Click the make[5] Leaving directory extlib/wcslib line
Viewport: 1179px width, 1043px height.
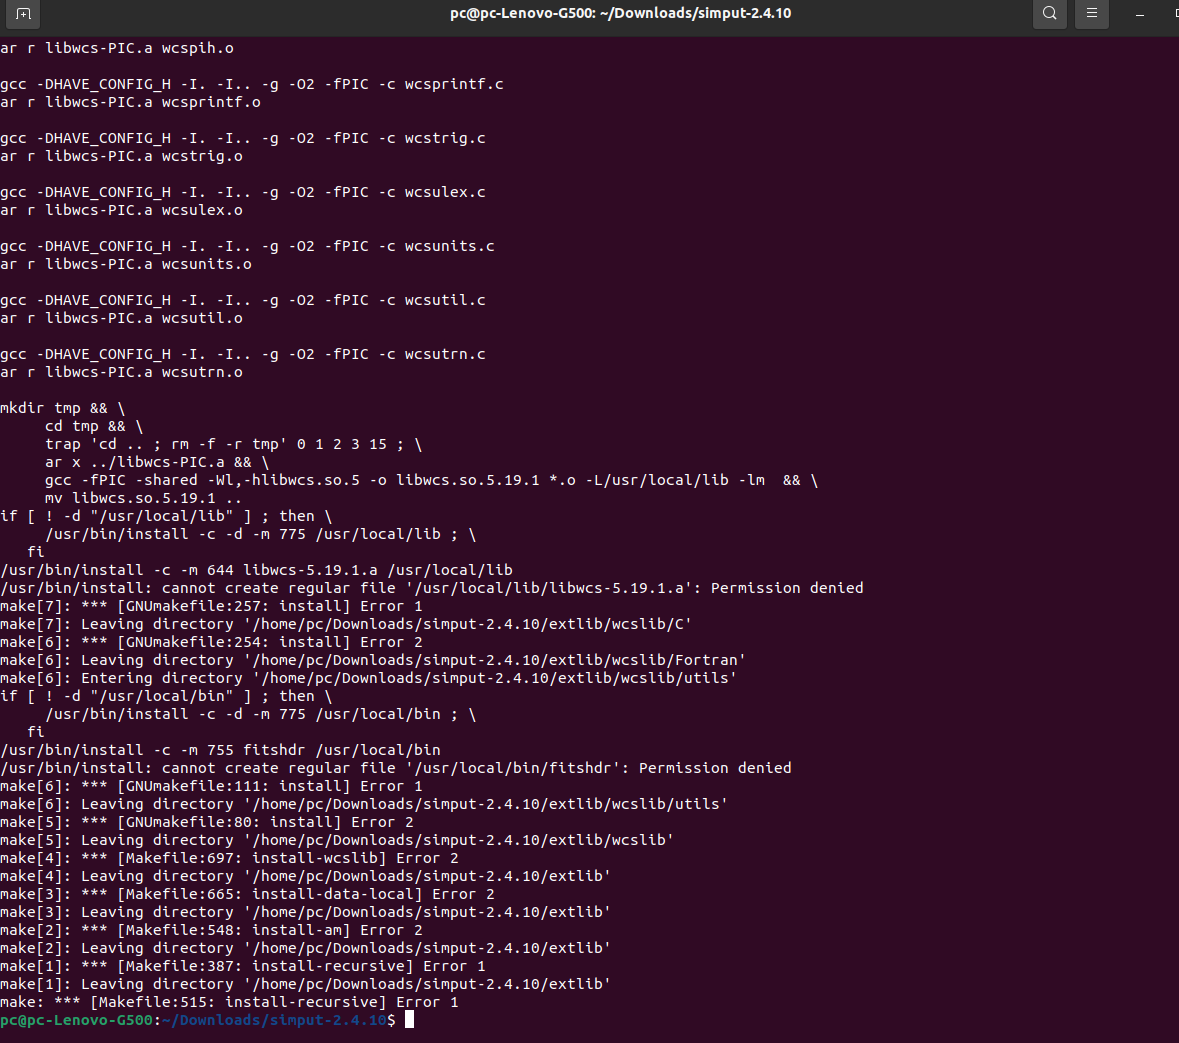tap(337, 841)
